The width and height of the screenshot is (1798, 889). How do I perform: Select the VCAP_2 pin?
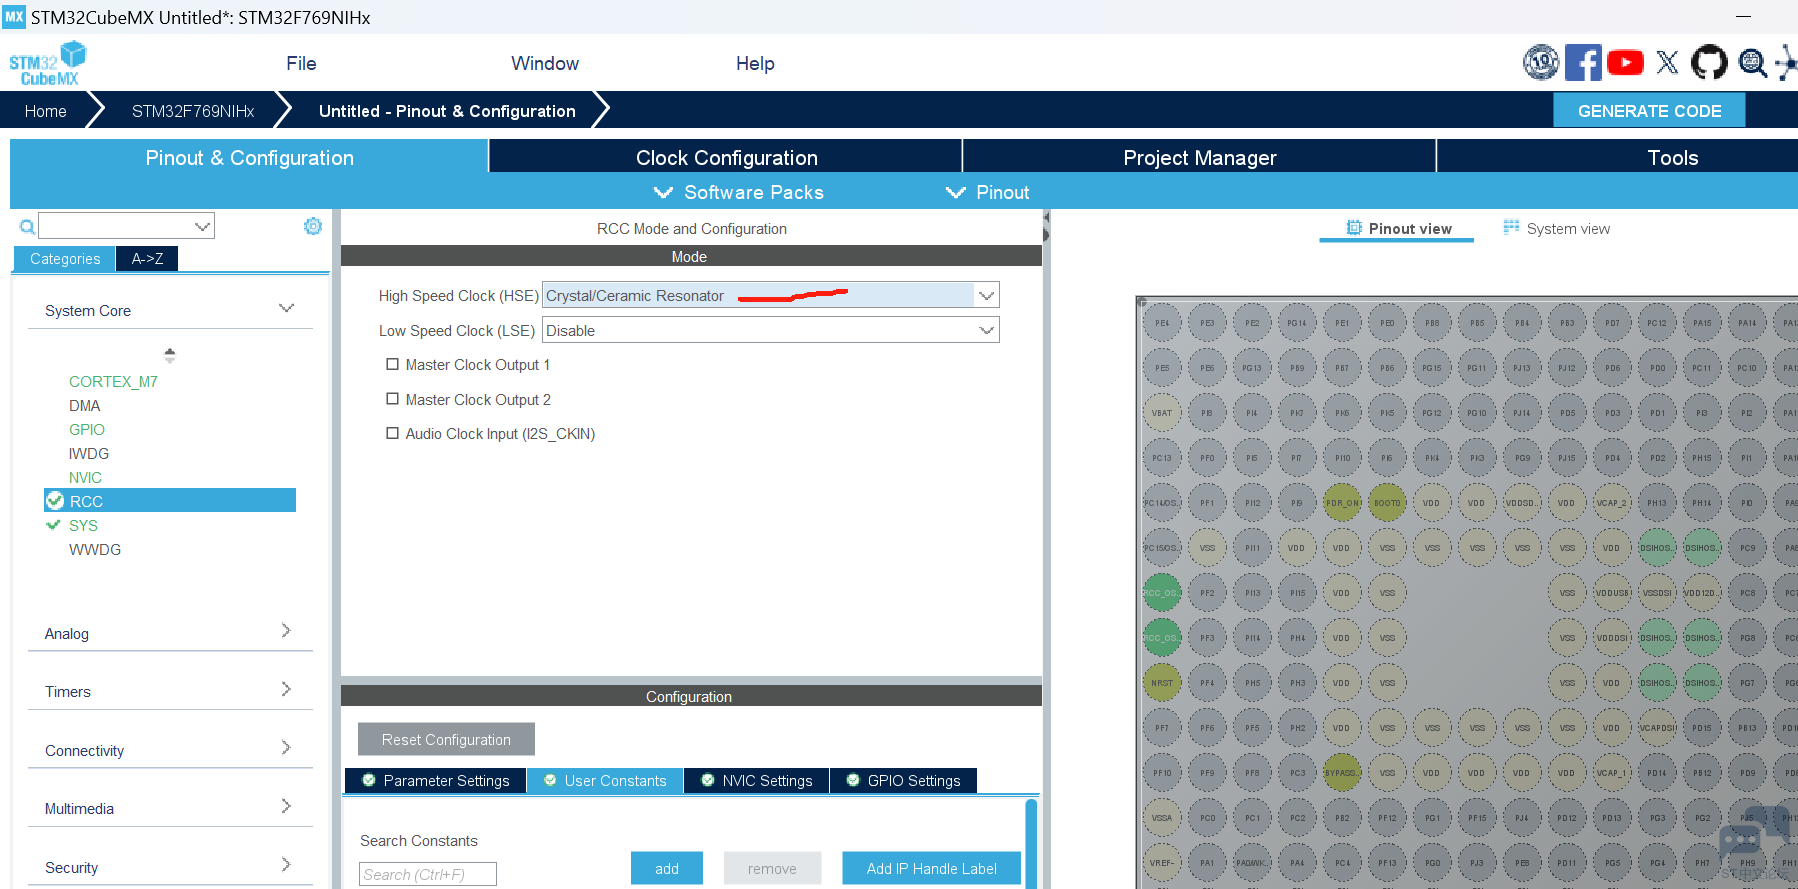tap(1611, 503)
